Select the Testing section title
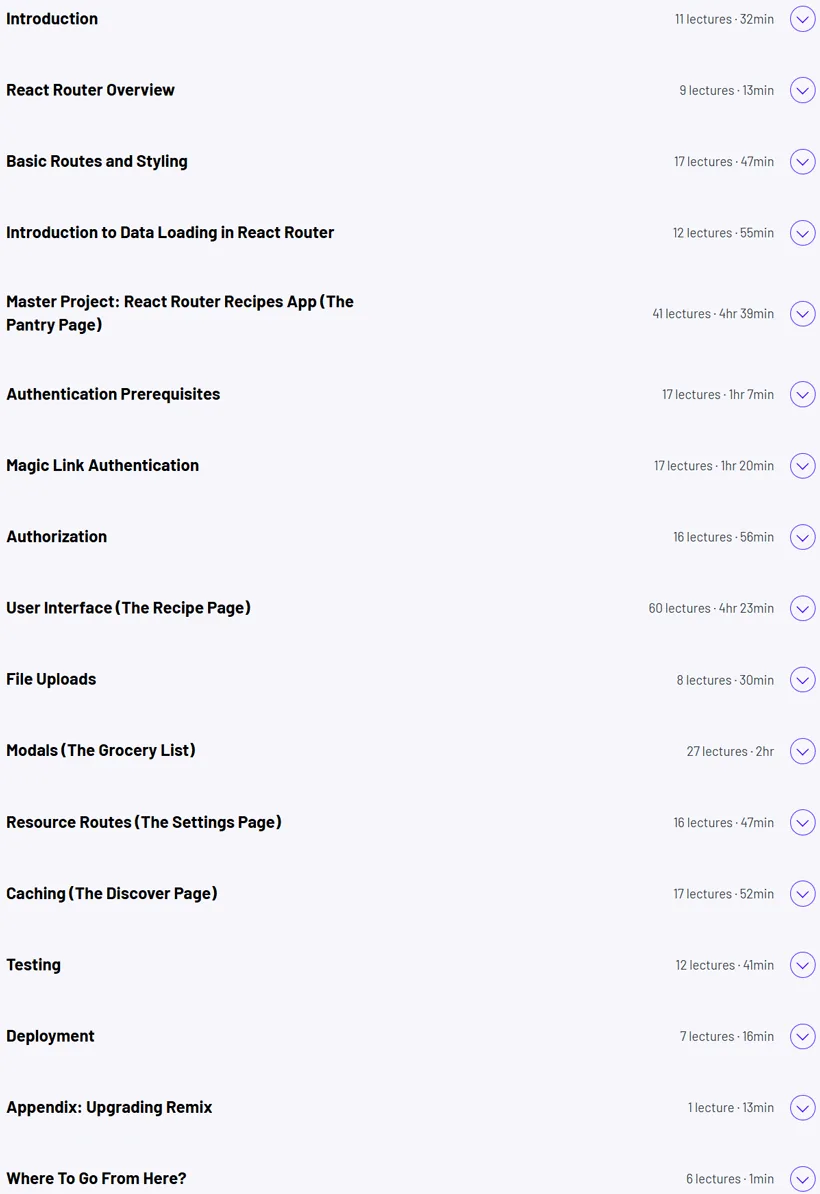 (x=34, y=965)
